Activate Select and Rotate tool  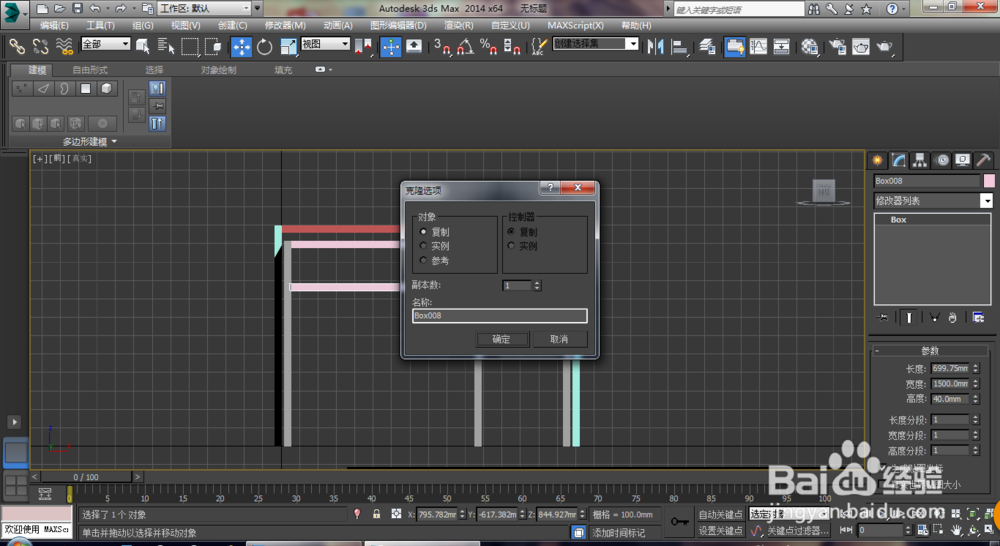point(264,47)
